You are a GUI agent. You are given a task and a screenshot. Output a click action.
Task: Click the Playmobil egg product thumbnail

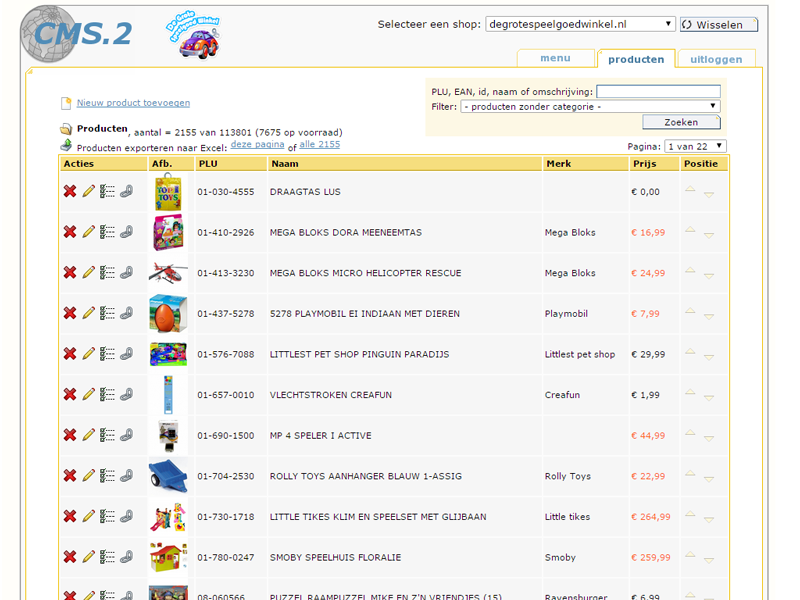[x=168, y=313]
